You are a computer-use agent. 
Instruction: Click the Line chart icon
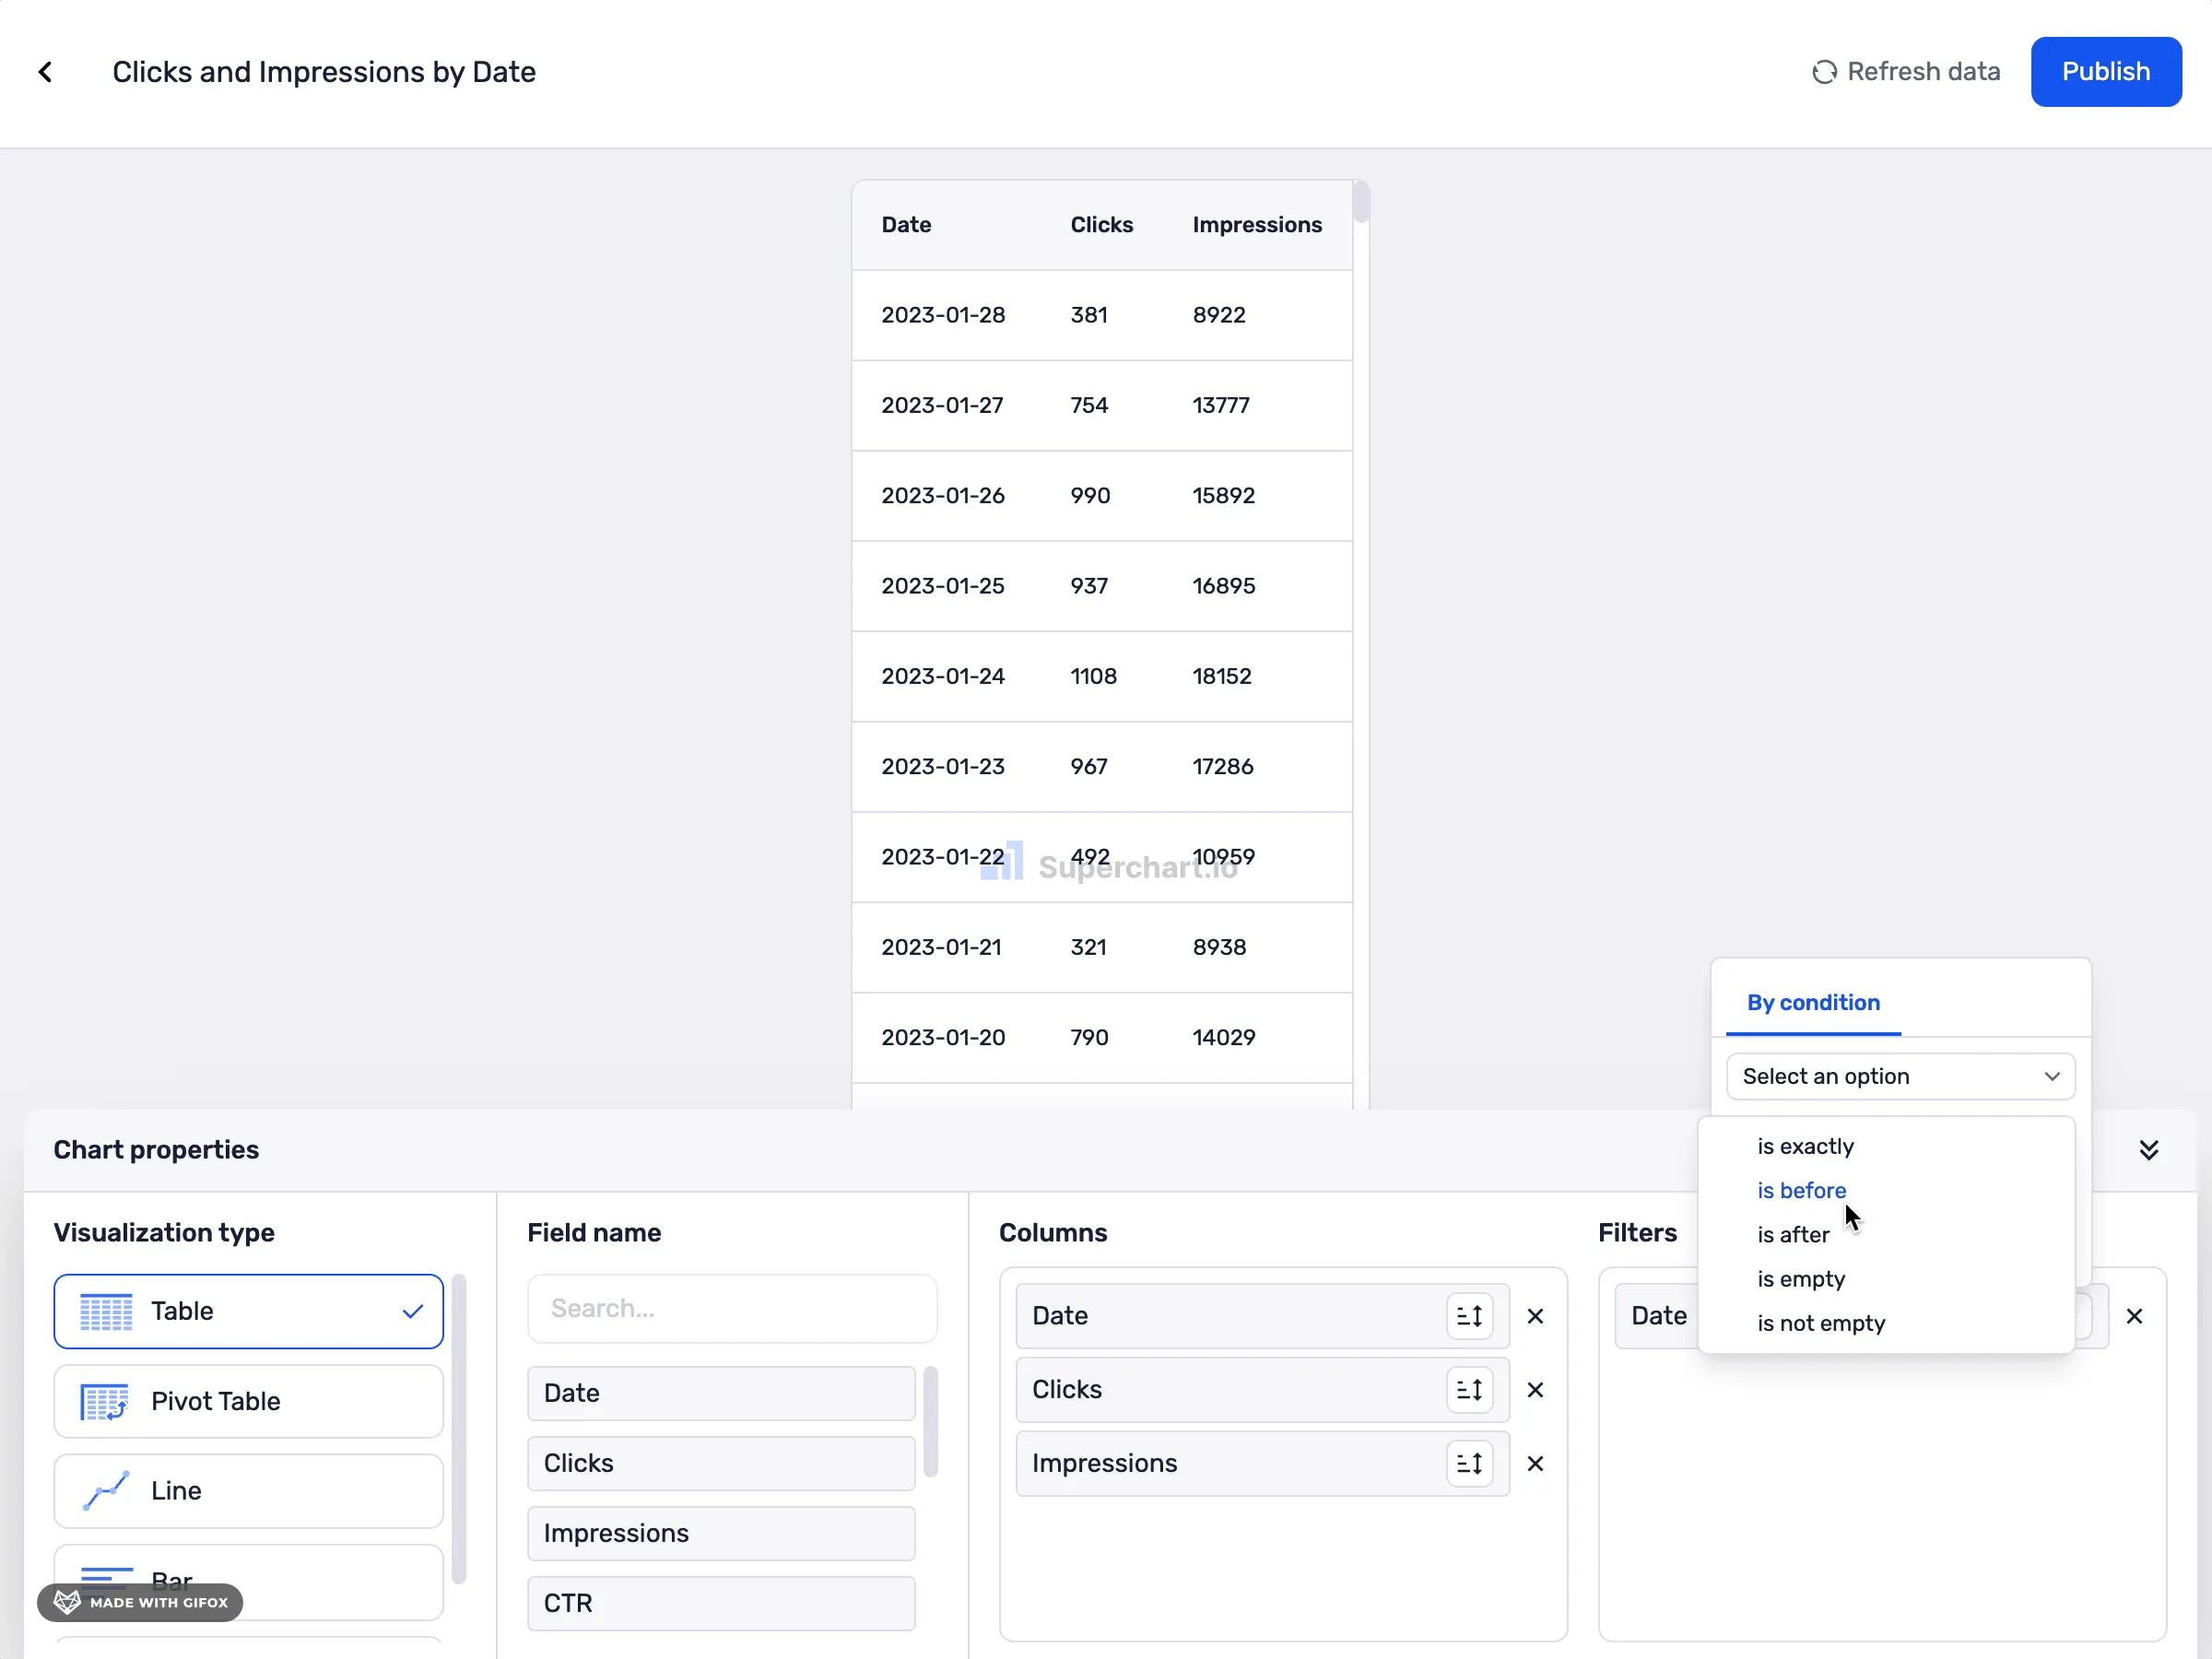106,1490
